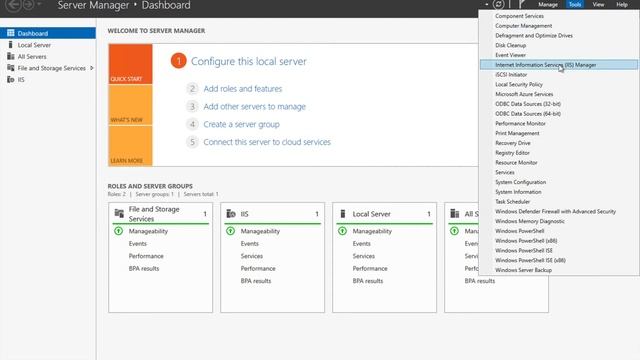Image resolution: width=640 pixels, height=360 pixels.
Task: Open the View menu
Action: 598,4
